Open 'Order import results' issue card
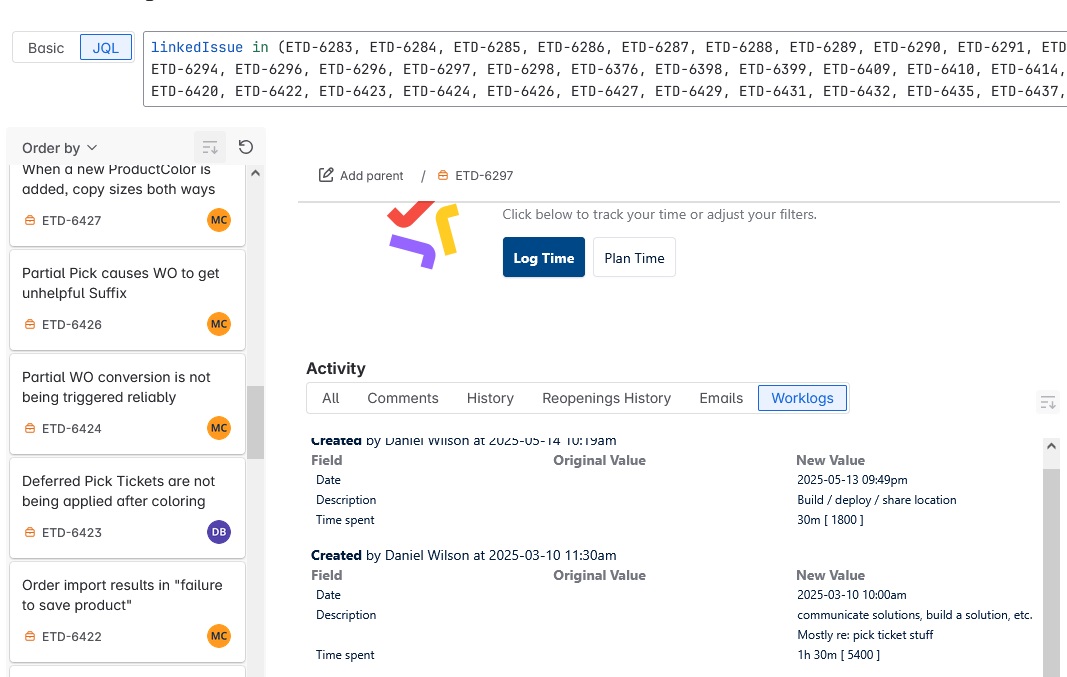1067x677 pixels. [127, 612]
